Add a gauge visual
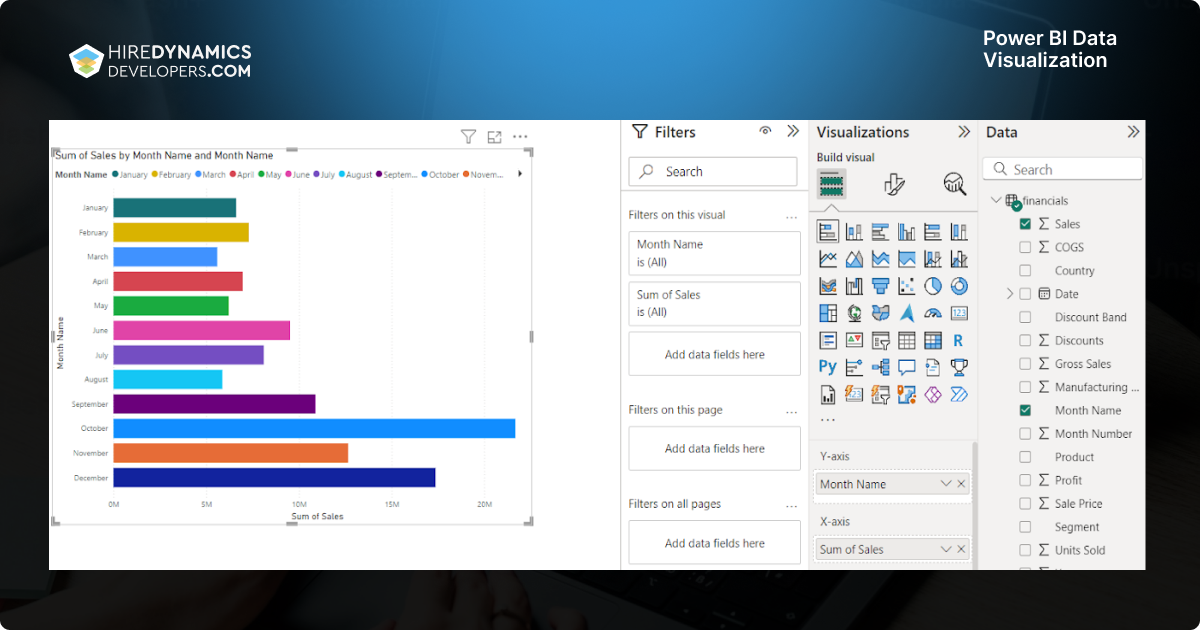 (x=932, y=313)
